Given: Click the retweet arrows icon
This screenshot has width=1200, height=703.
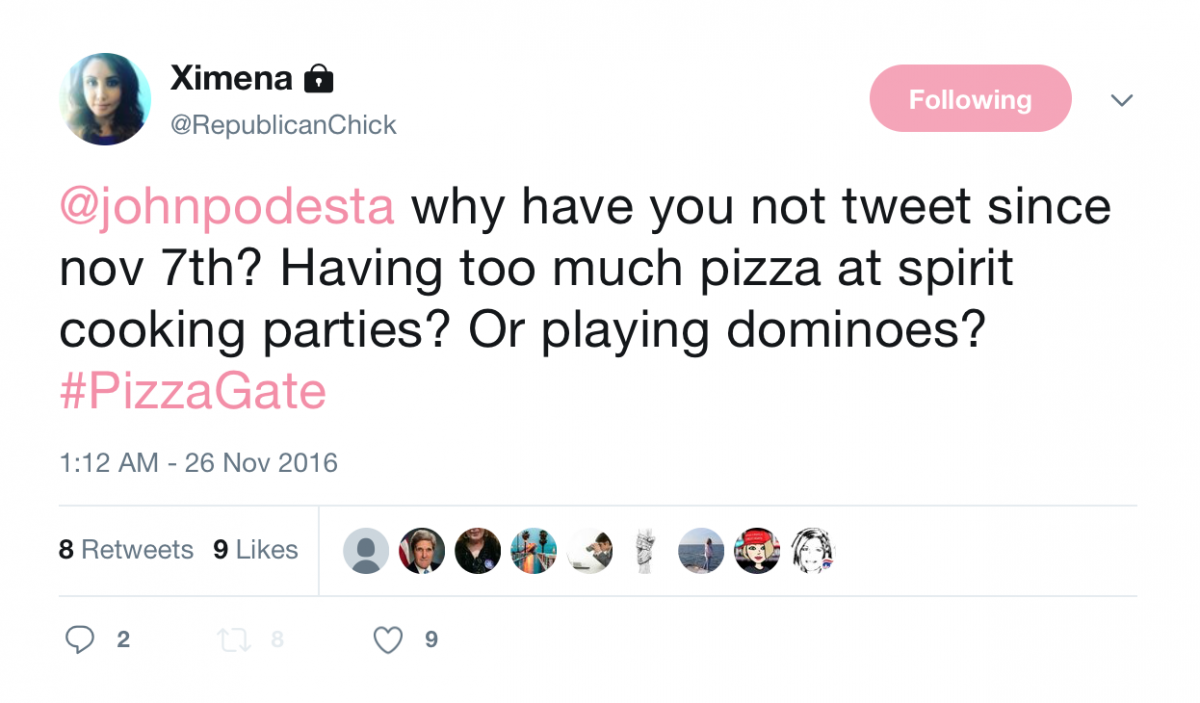Looking at the screenshot, I should point(233,639).
